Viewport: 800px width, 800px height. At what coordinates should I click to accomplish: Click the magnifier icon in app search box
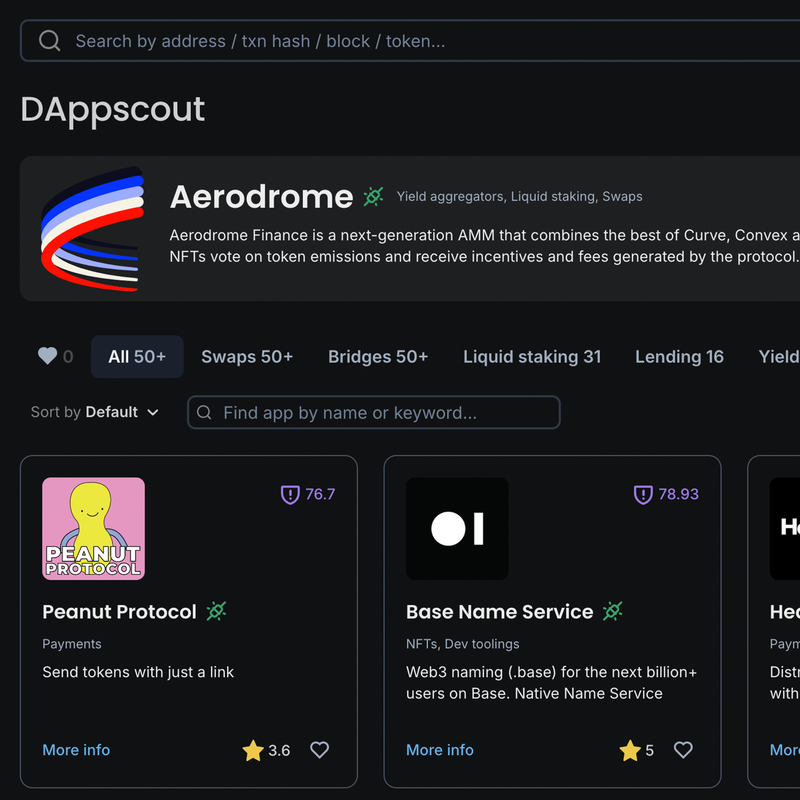pos(204,412)
